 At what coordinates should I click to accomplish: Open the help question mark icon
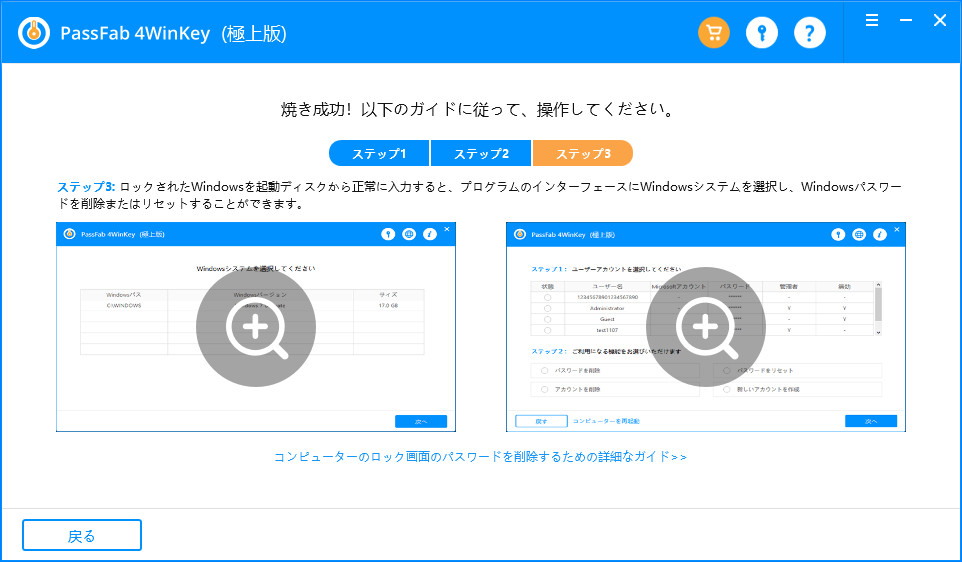coord(809,33)
